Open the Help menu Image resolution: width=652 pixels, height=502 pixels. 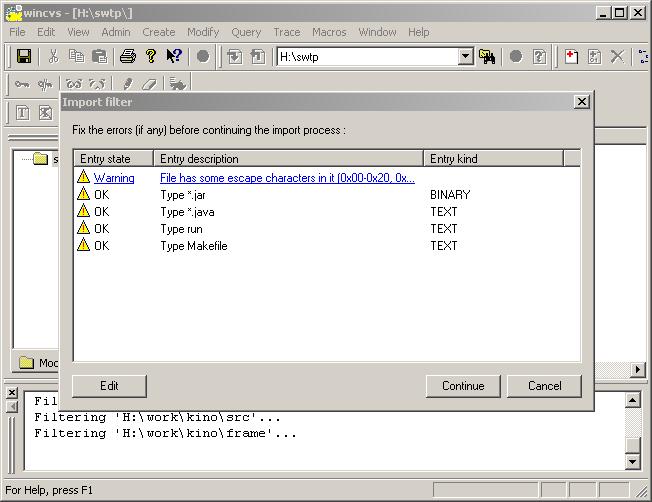[x=419, y=32]
